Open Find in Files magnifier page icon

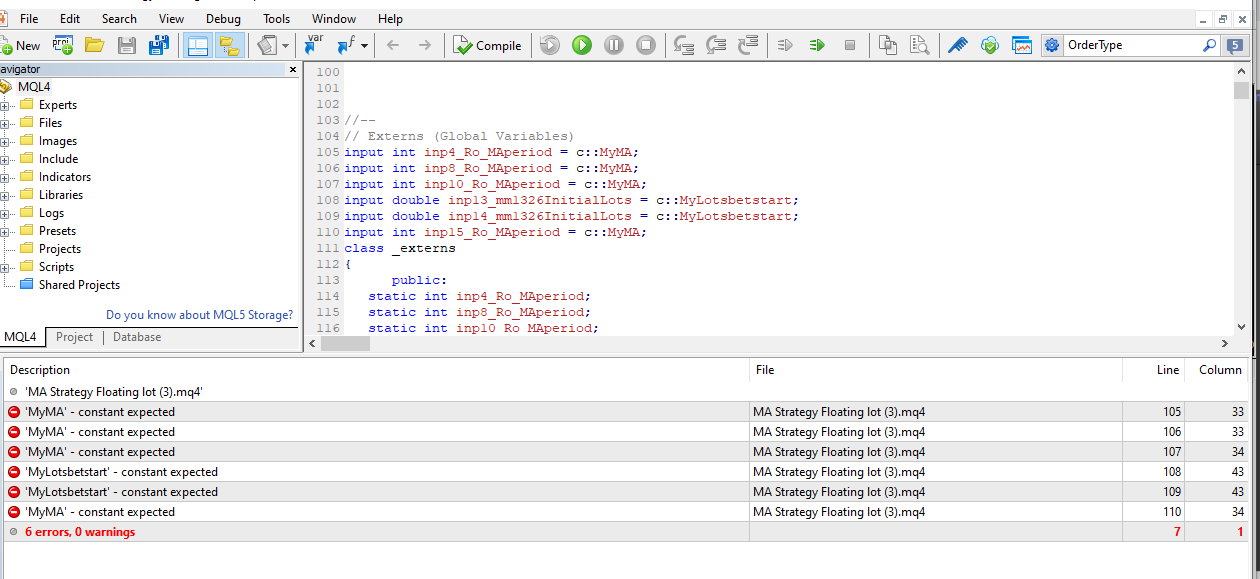coord(920,45)
